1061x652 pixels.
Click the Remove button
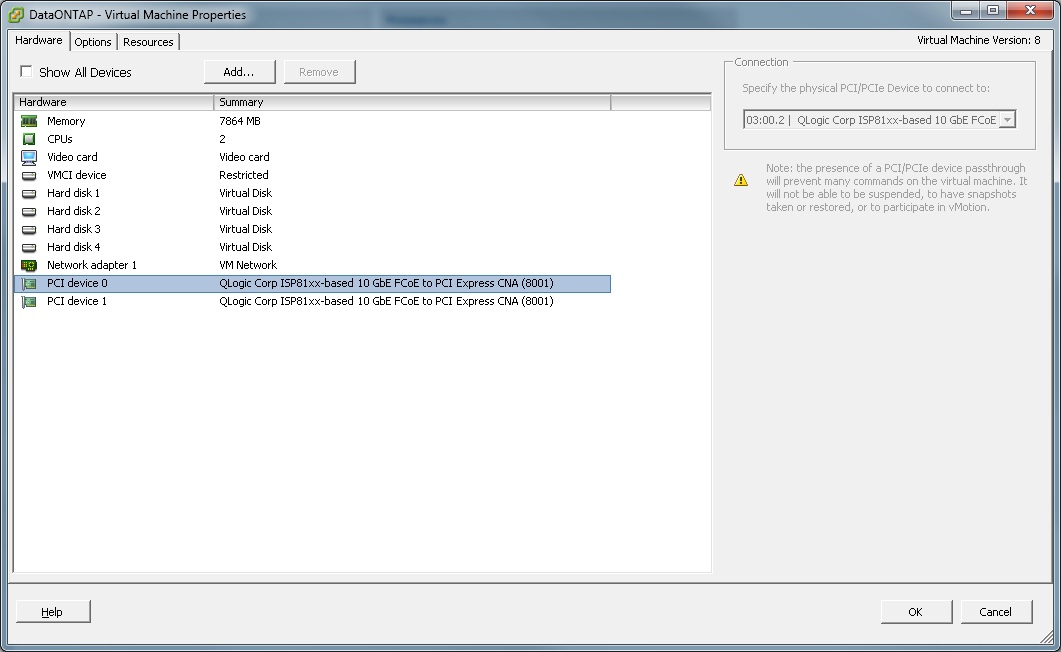pyautogui.click(x=319, y=72)
